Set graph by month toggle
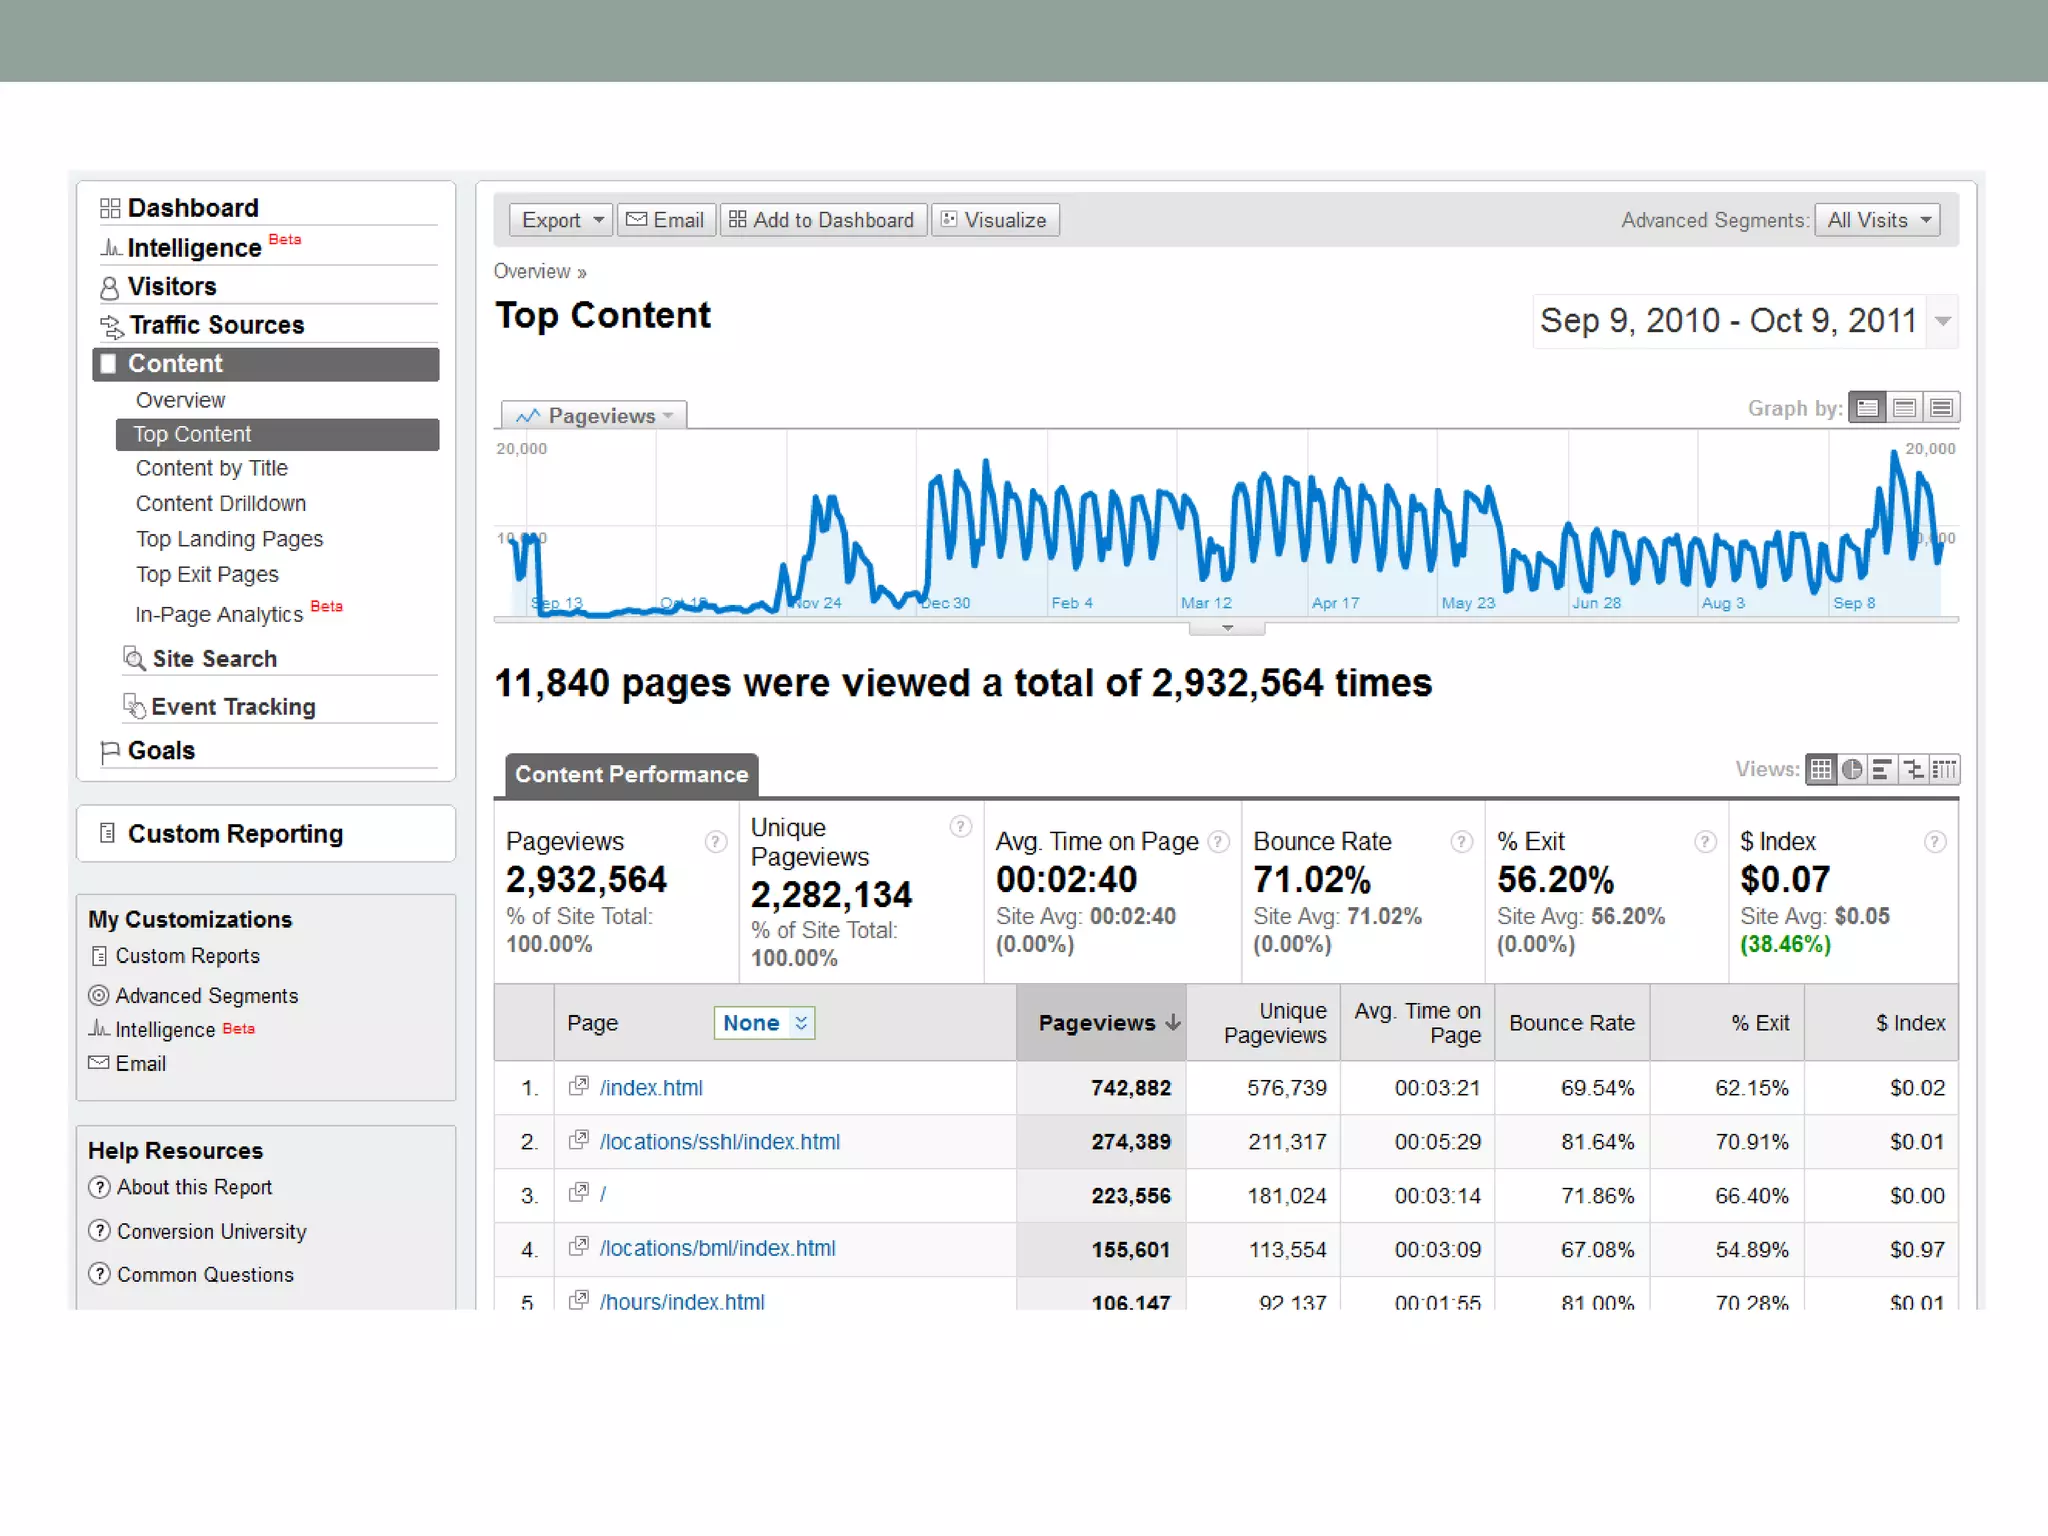 point(1941,408)
